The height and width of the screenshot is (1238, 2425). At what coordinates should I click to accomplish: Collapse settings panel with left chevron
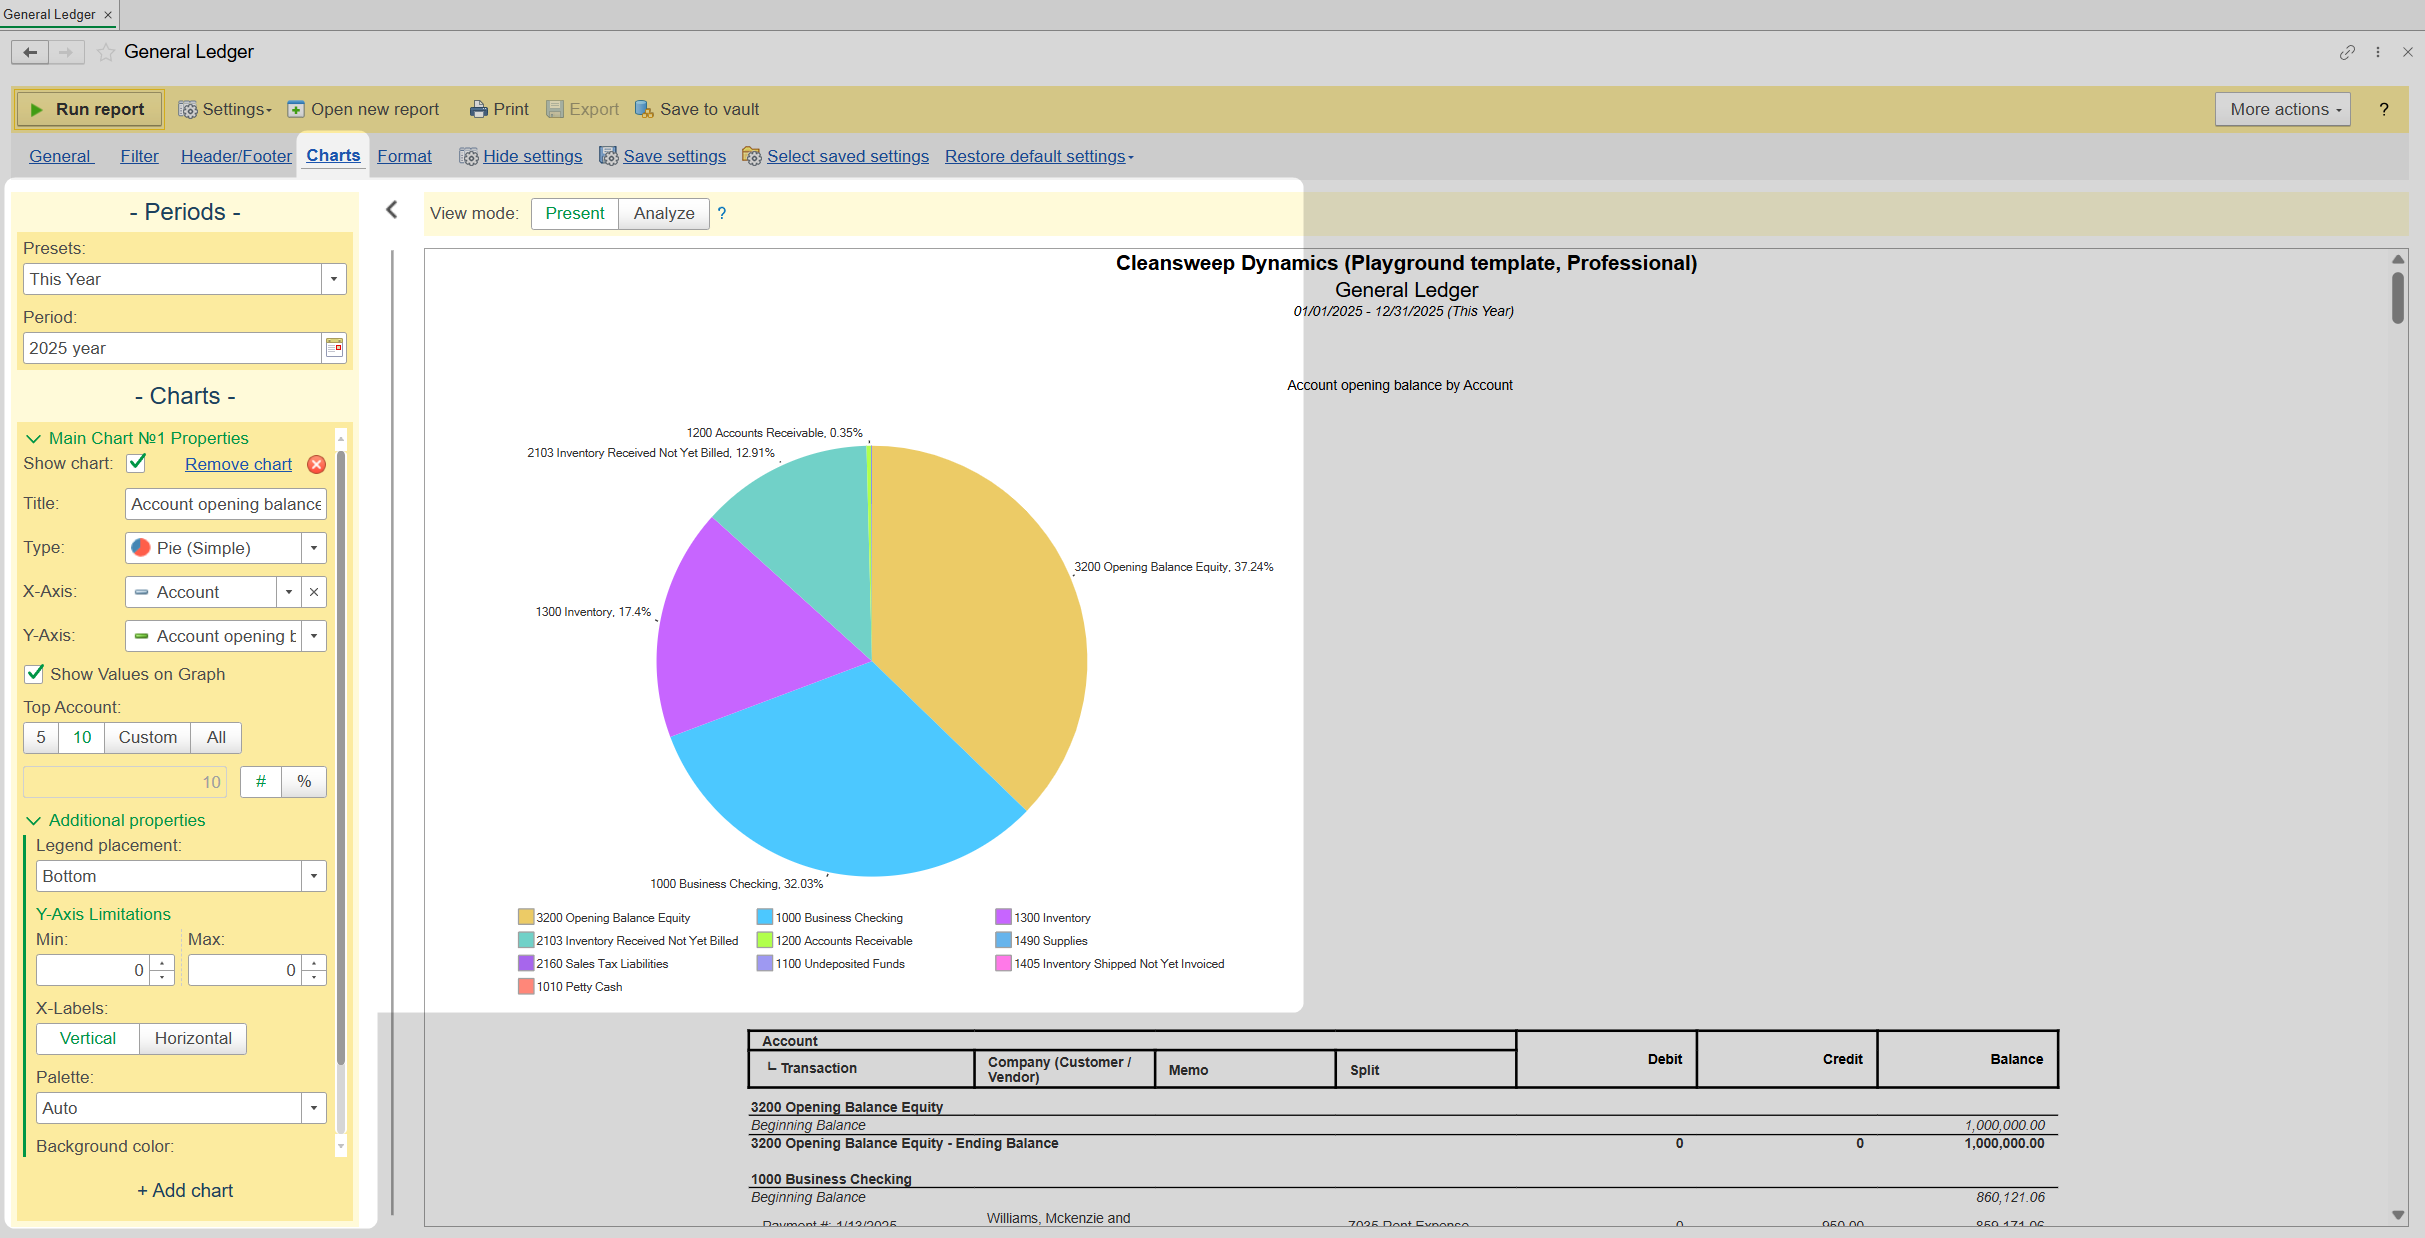point(392,209)
